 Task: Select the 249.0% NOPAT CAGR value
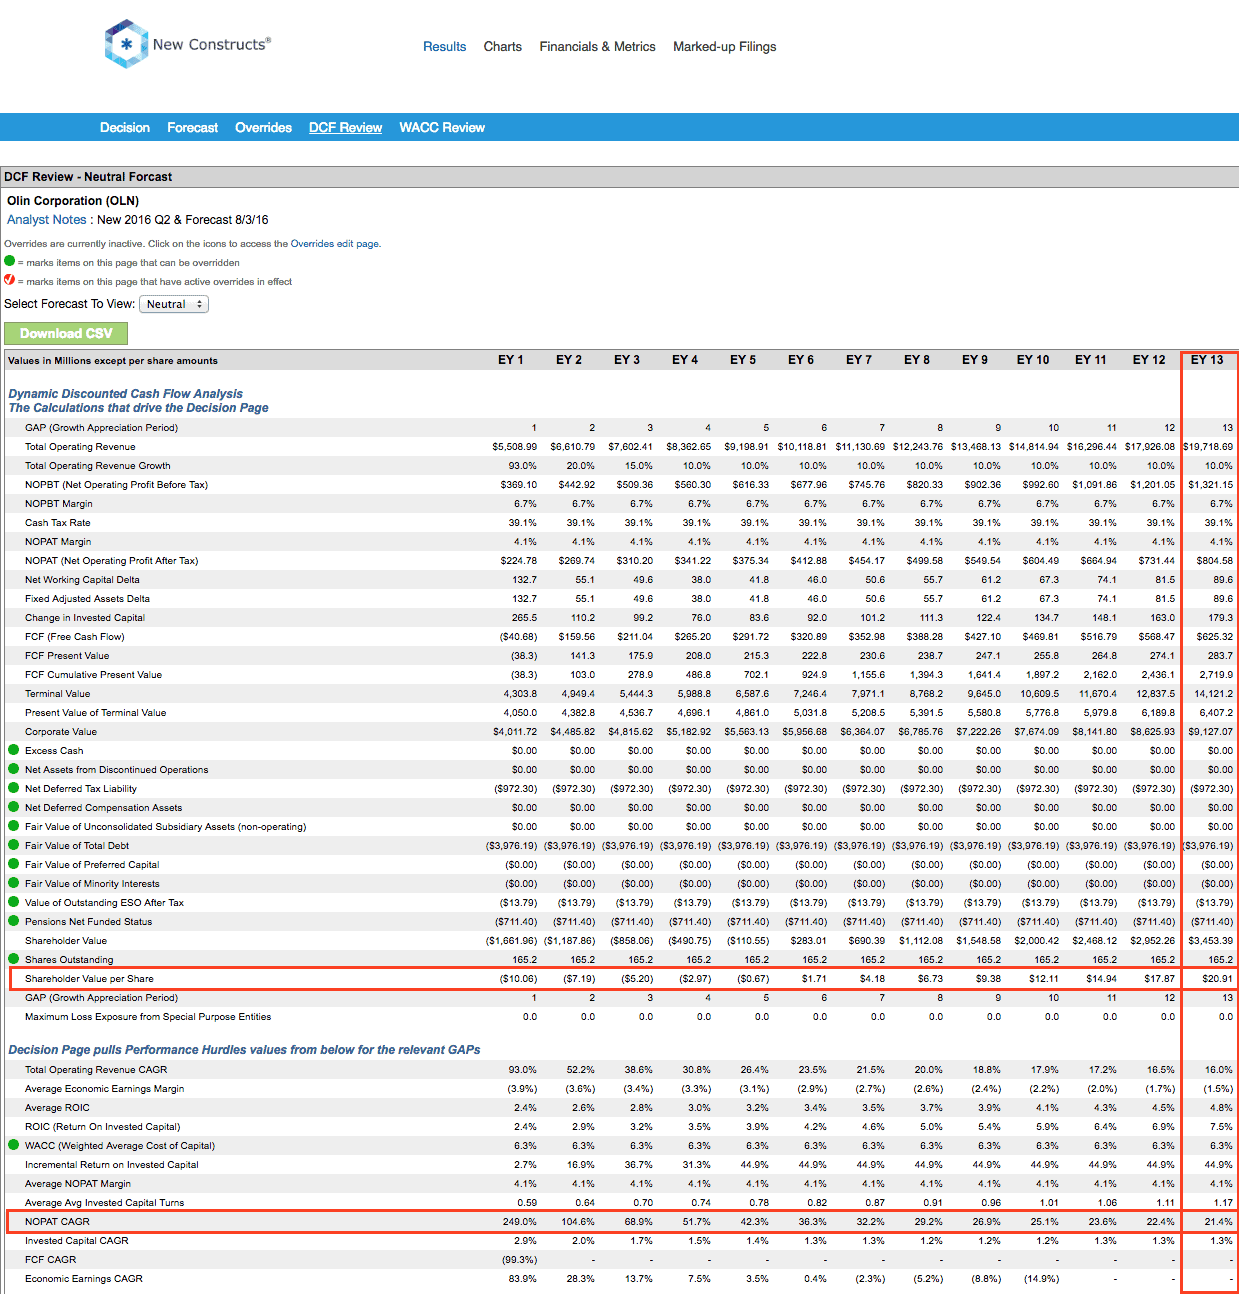click(520, 1222)
